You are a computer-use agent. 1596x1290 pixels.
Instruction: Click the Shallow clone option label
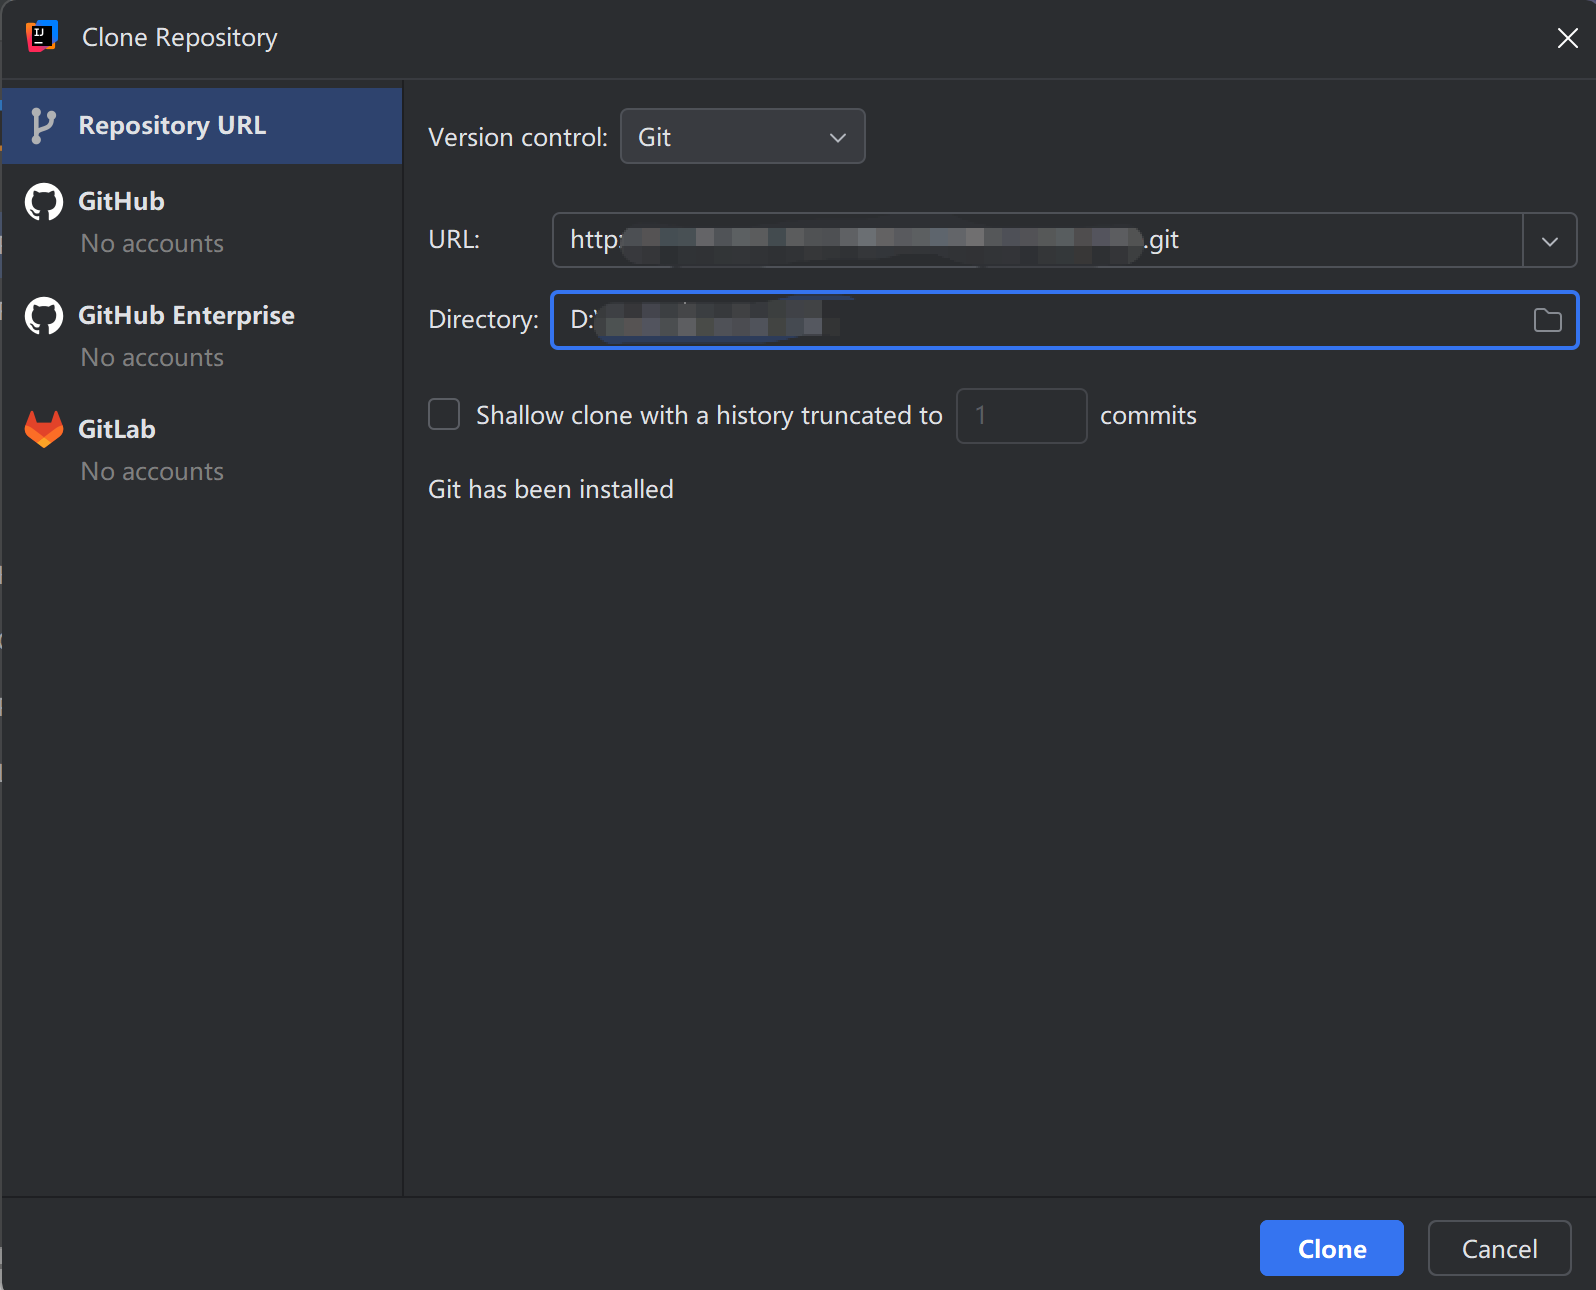click(708, 416)
